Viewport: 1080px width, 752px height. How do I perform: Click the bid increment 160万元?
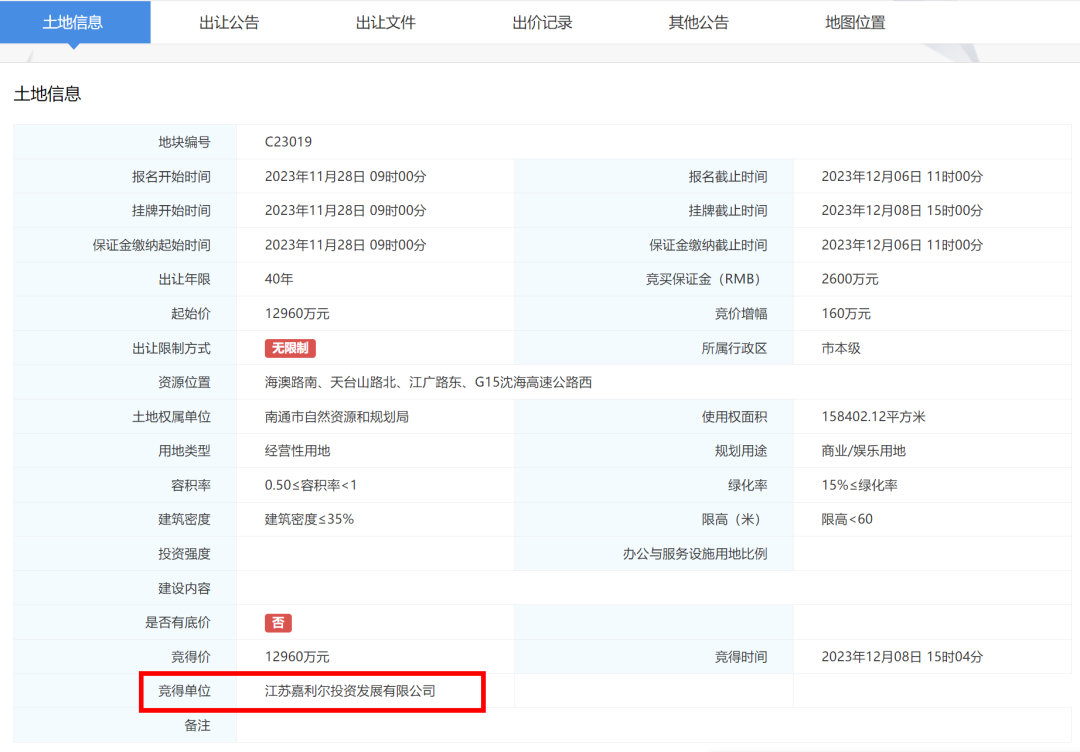(x=846, y=314)
